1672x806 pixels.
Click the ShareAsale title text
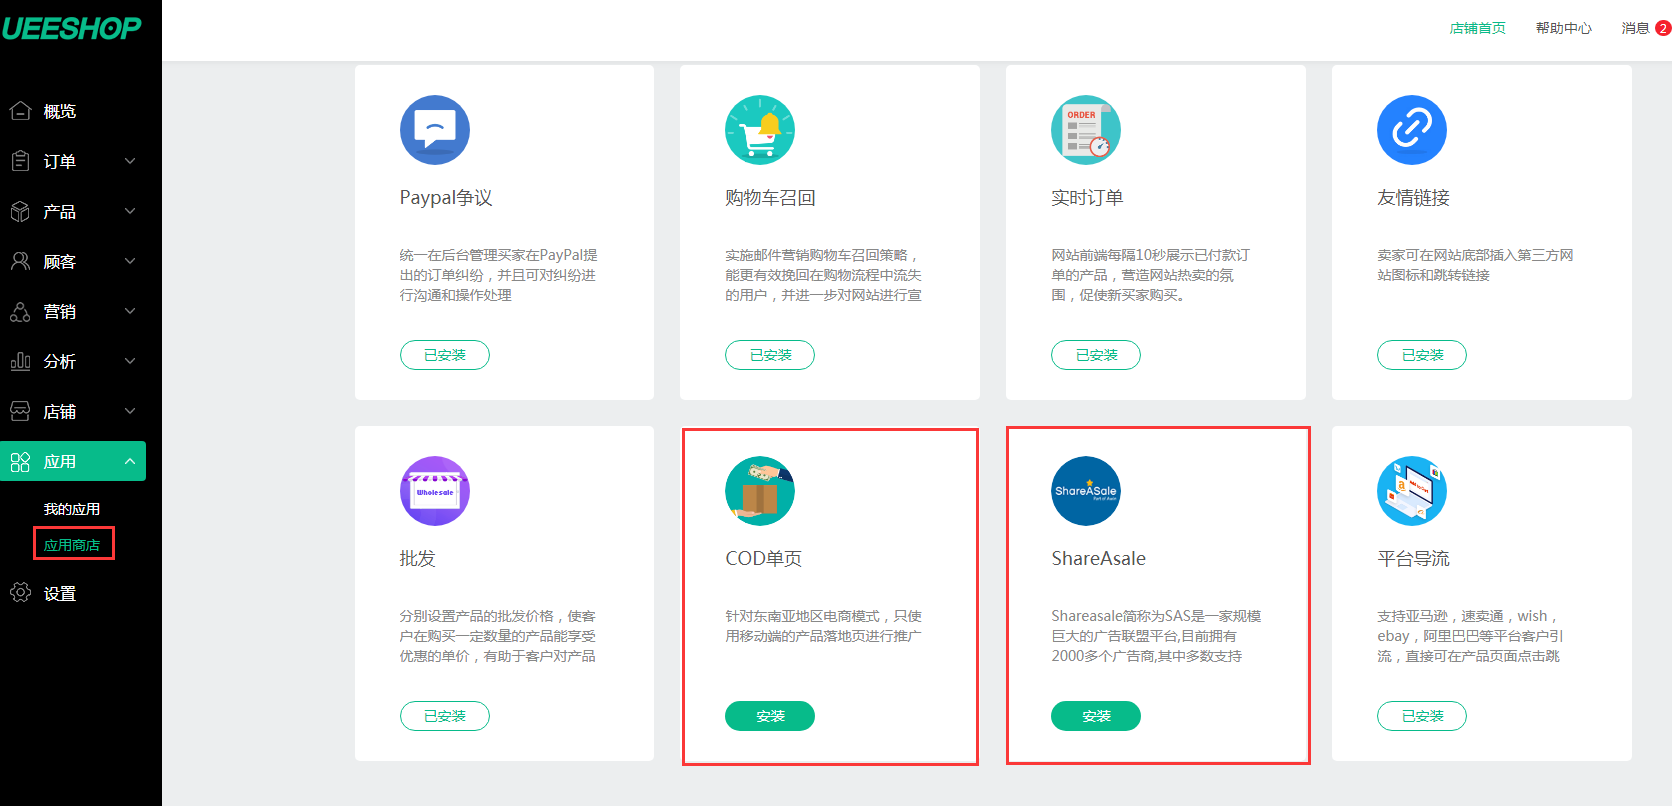coord(1099,559)
